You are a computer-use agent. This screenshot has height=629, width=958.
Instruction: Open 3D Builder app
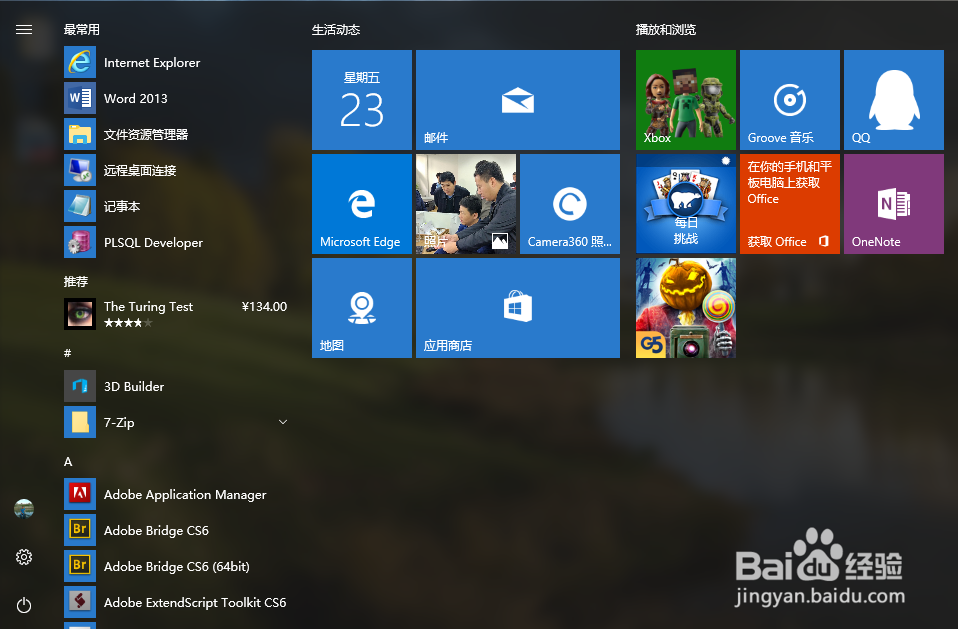[177, 386]
